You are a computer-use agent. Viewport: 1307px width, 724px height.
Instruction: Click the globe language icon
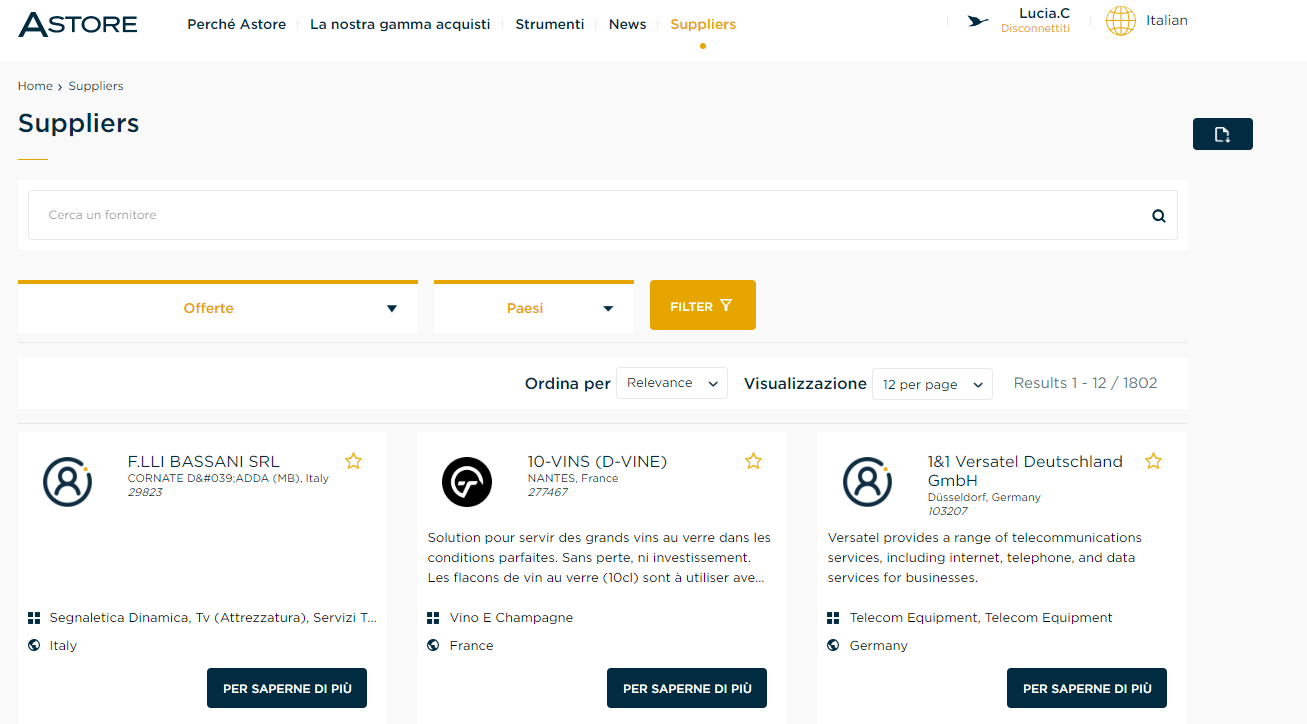pos(1121,21)
